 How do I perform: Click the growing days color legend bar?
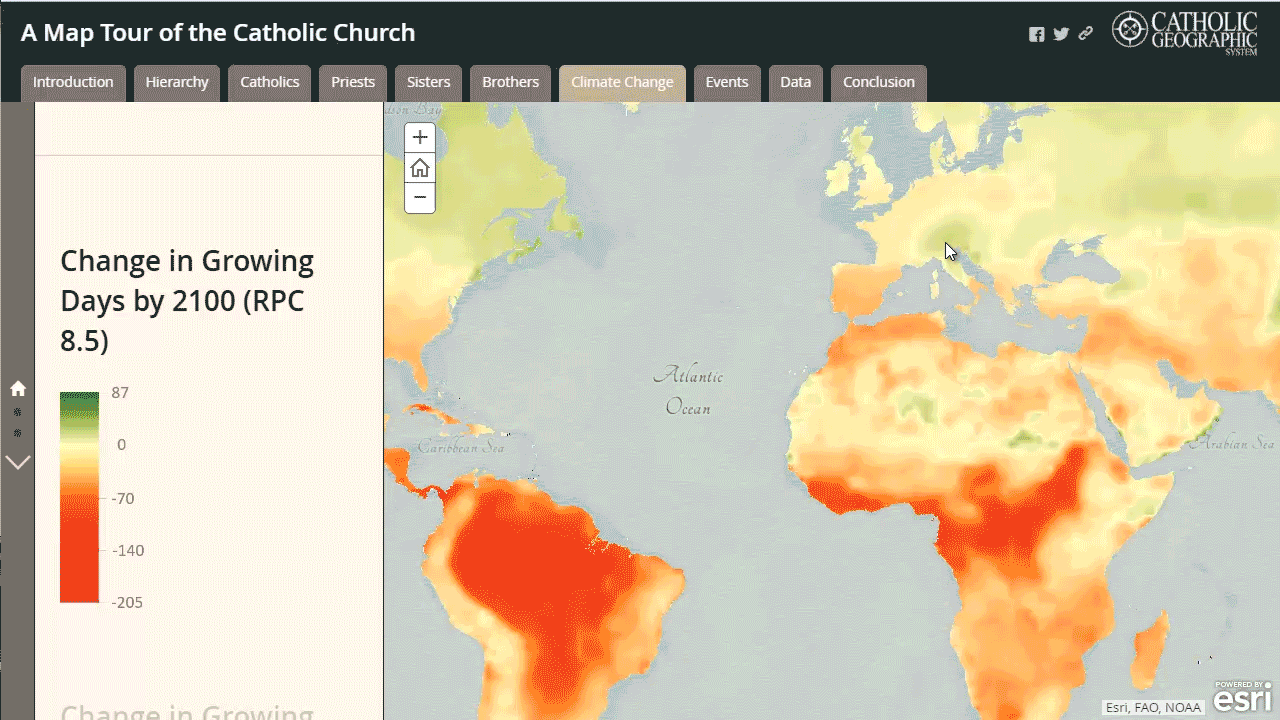[79, 497]
